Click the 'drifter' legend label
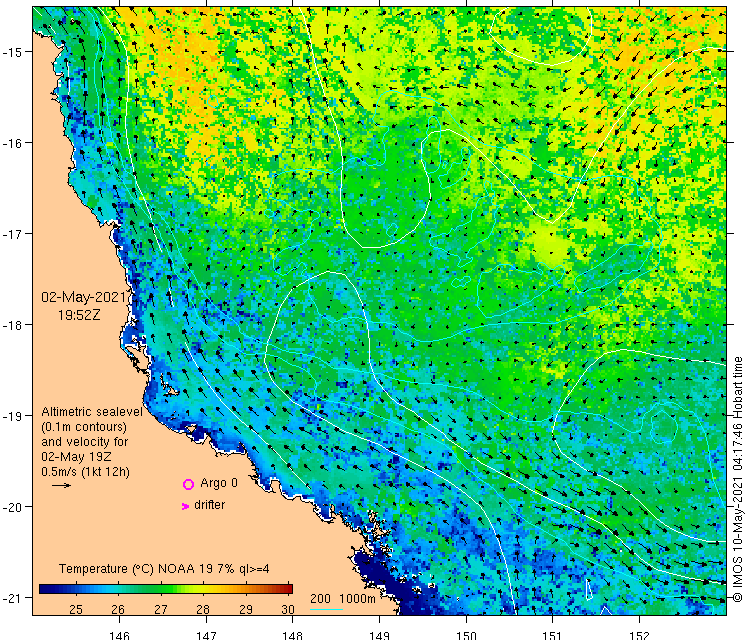 210,505
